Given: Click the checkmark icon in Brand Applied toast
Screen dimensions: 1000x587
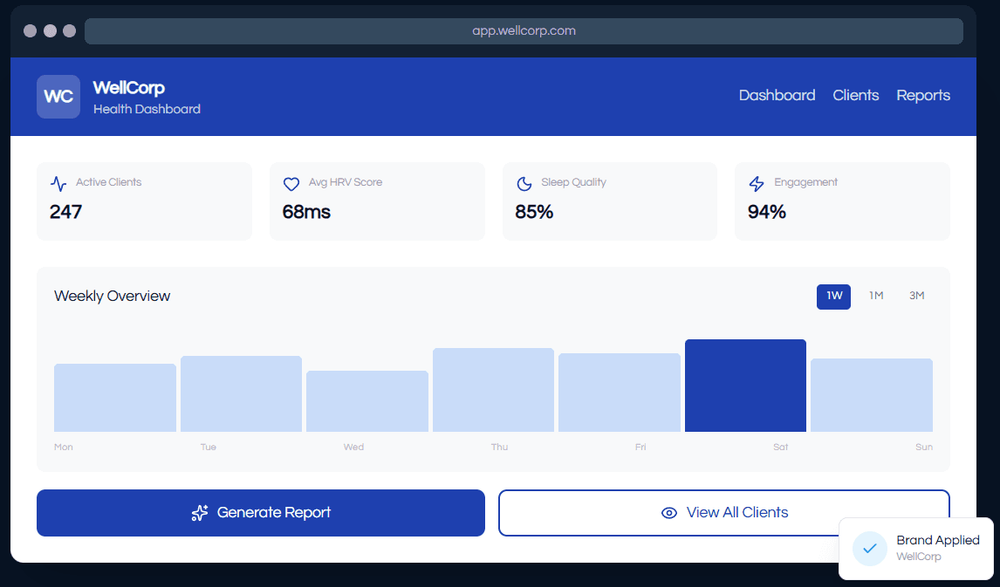Looking at the screenshot, I should tap(869, 548).
